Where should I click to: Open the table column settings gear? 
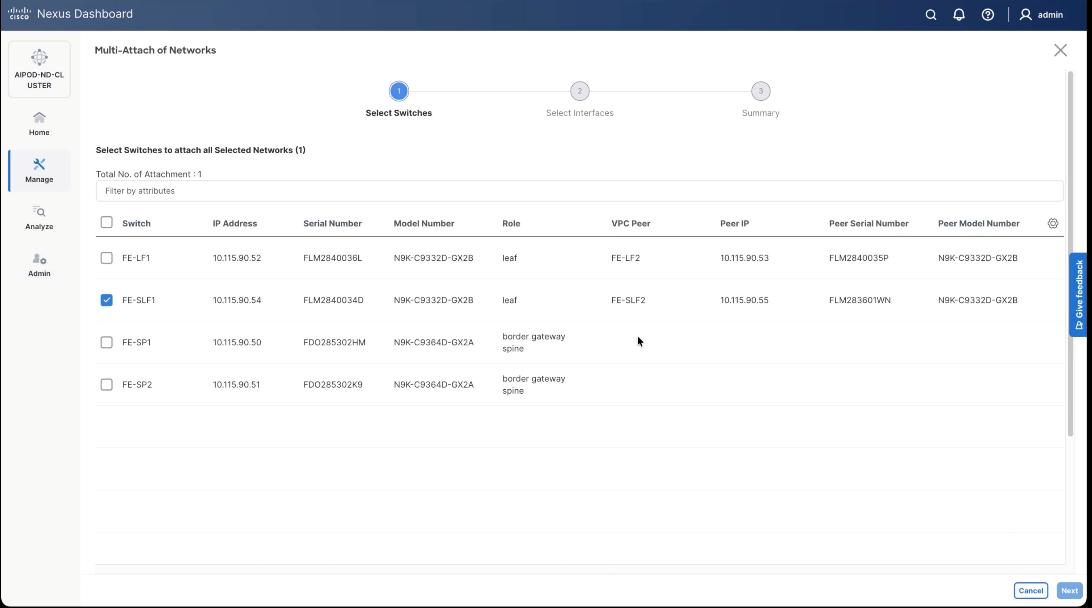(1052, 222)
